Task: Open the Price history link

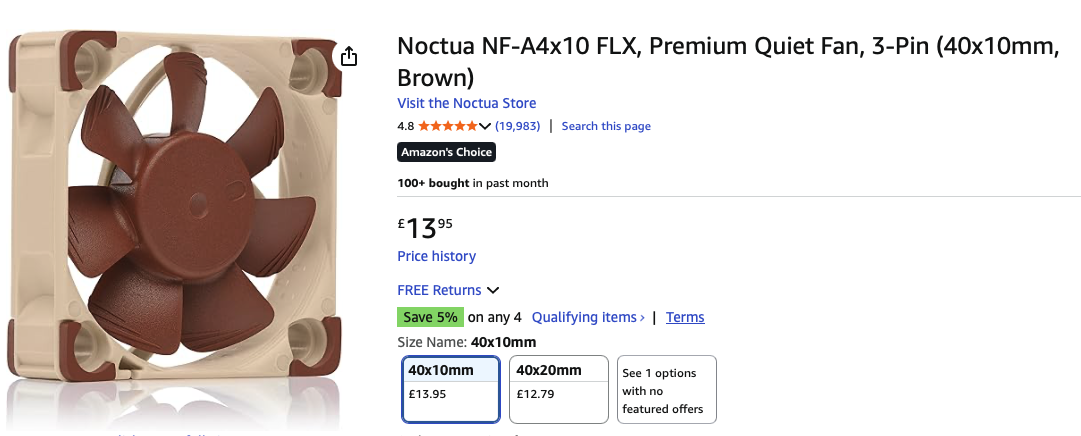Action: click(x=436, y=256)
